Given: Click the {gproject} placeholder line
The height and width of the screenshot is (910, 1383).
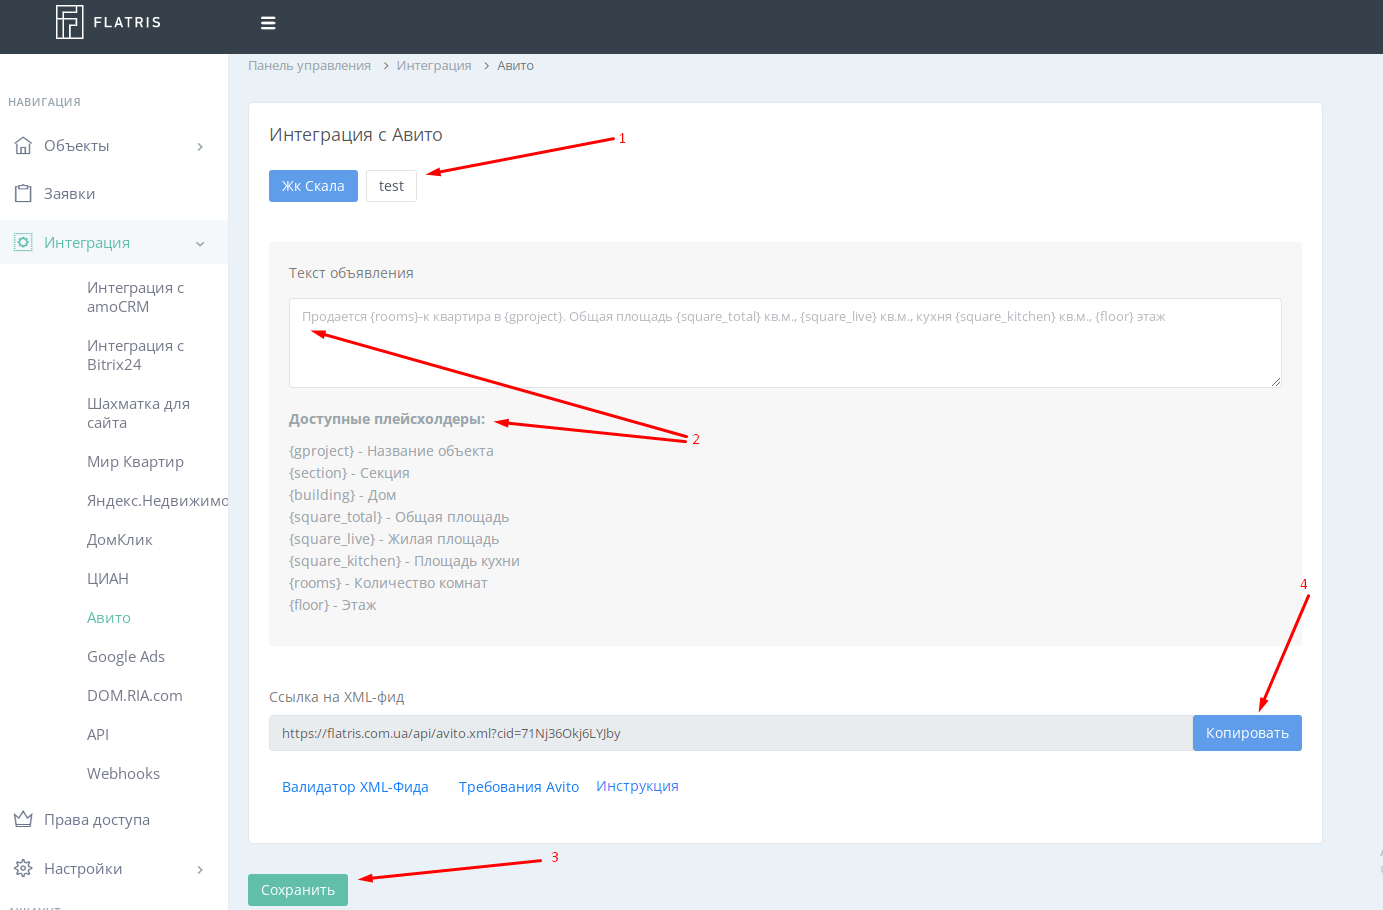Looking at the screenshot, I should (x=391, y=451).
